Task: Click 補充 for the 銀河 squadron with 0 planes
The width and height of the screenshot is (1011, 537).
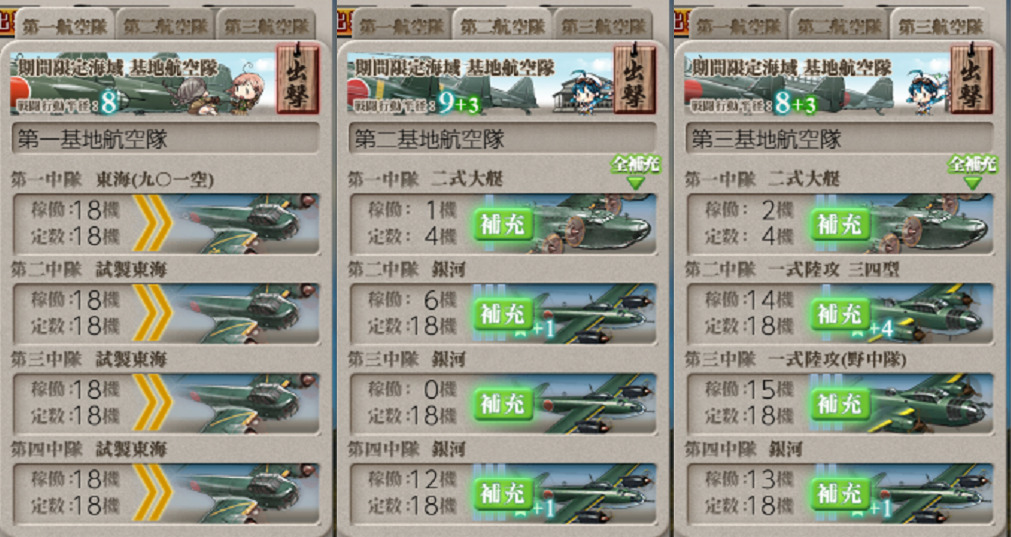Action: point(504,404)
